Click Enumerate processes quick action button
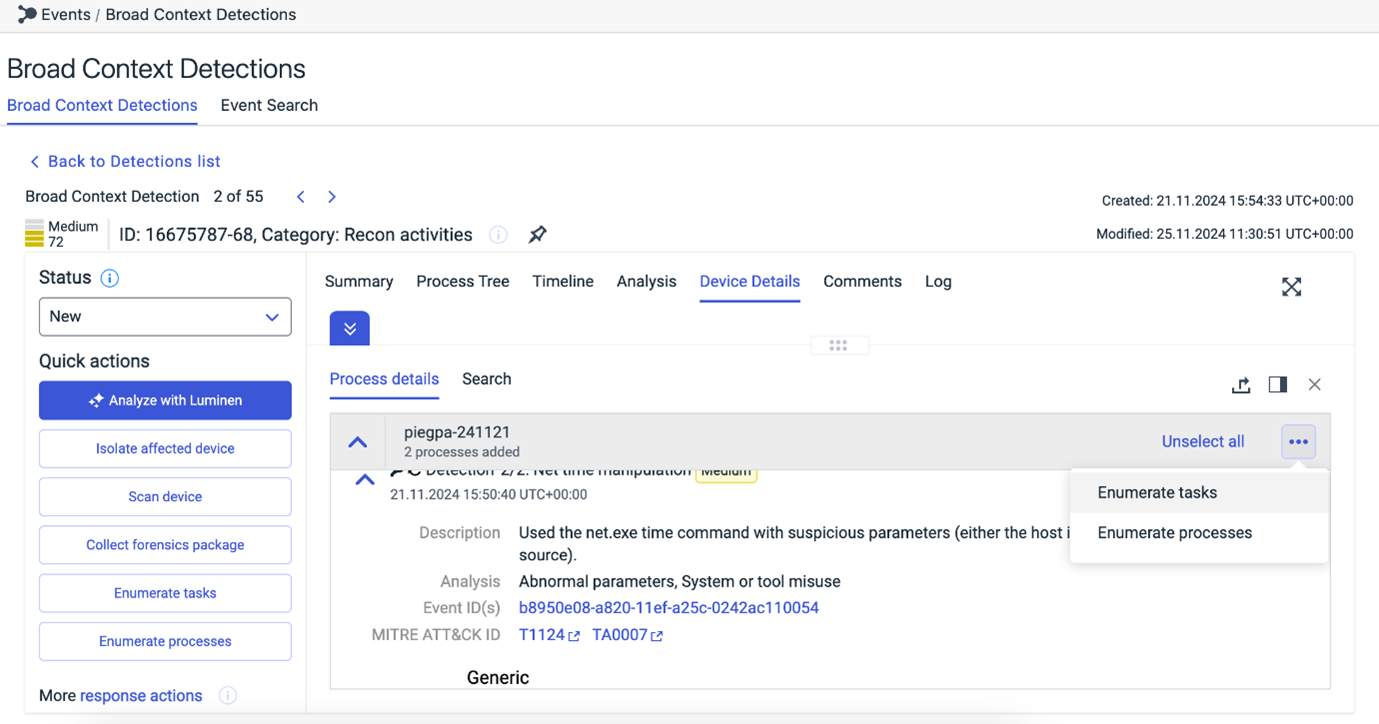Screen dimensions: 1379x724 point(165,642)
